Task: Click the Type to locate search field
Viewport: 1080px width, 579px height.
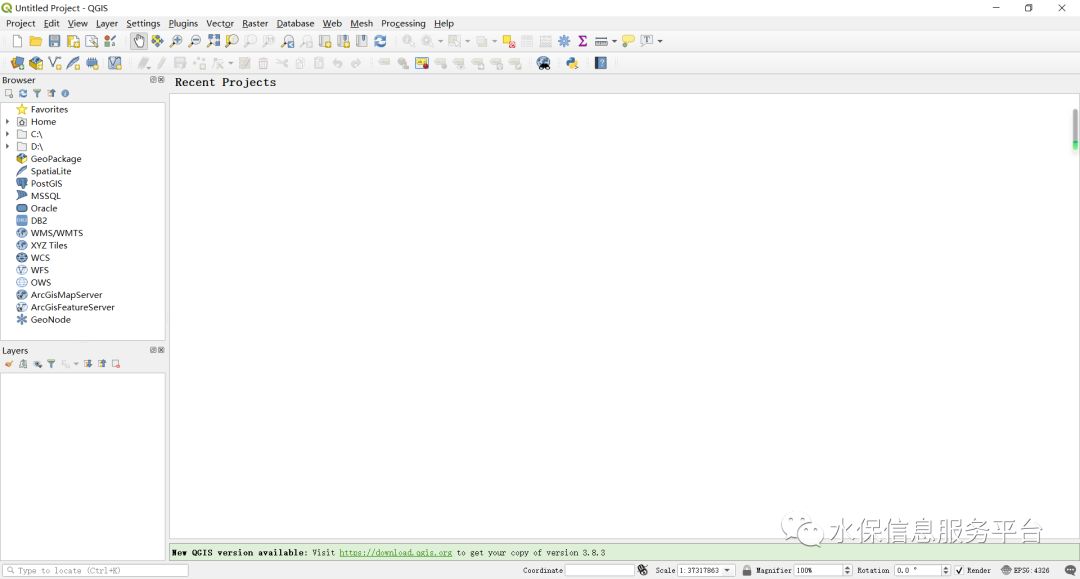Action: pyautogui.click(x=95, y=570)
